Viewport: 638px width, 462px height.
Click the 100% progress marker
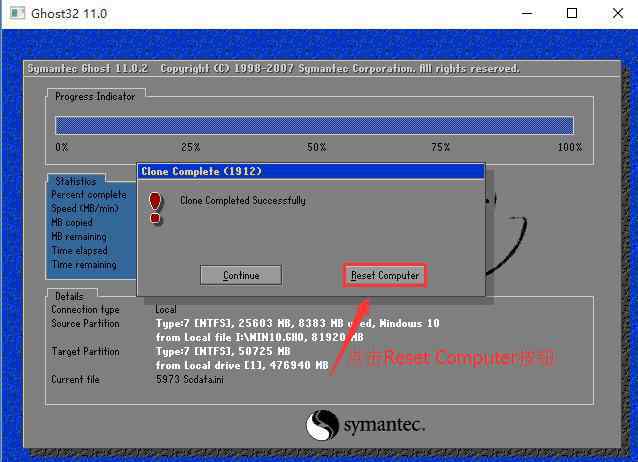(x=570, y=147)
